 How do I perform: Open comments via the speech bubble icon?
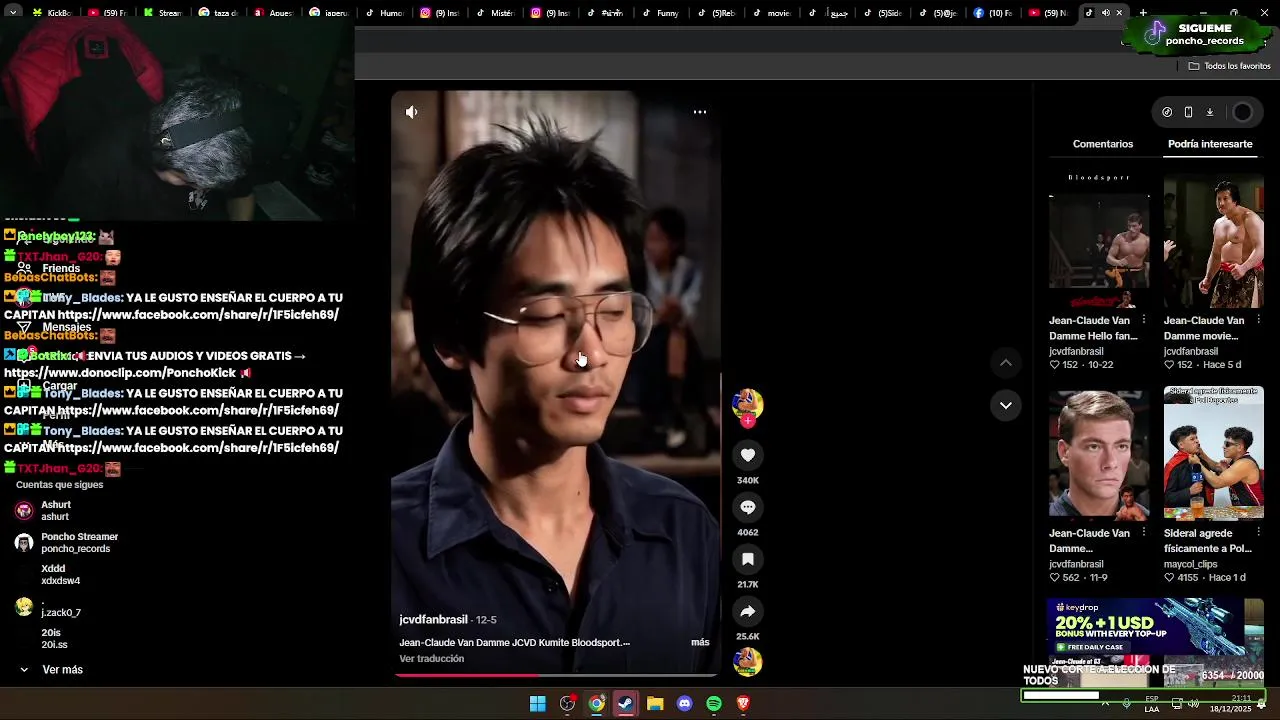point(748,507)
